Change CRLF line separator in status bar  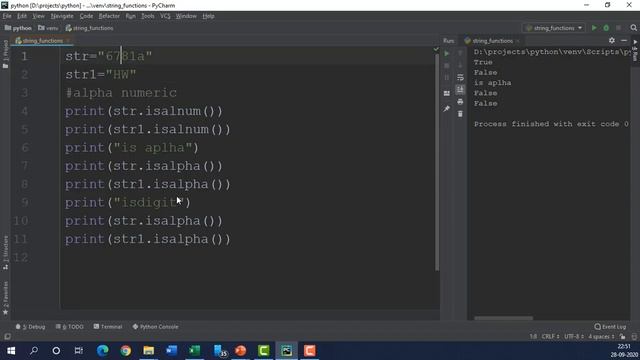(550, 337)
